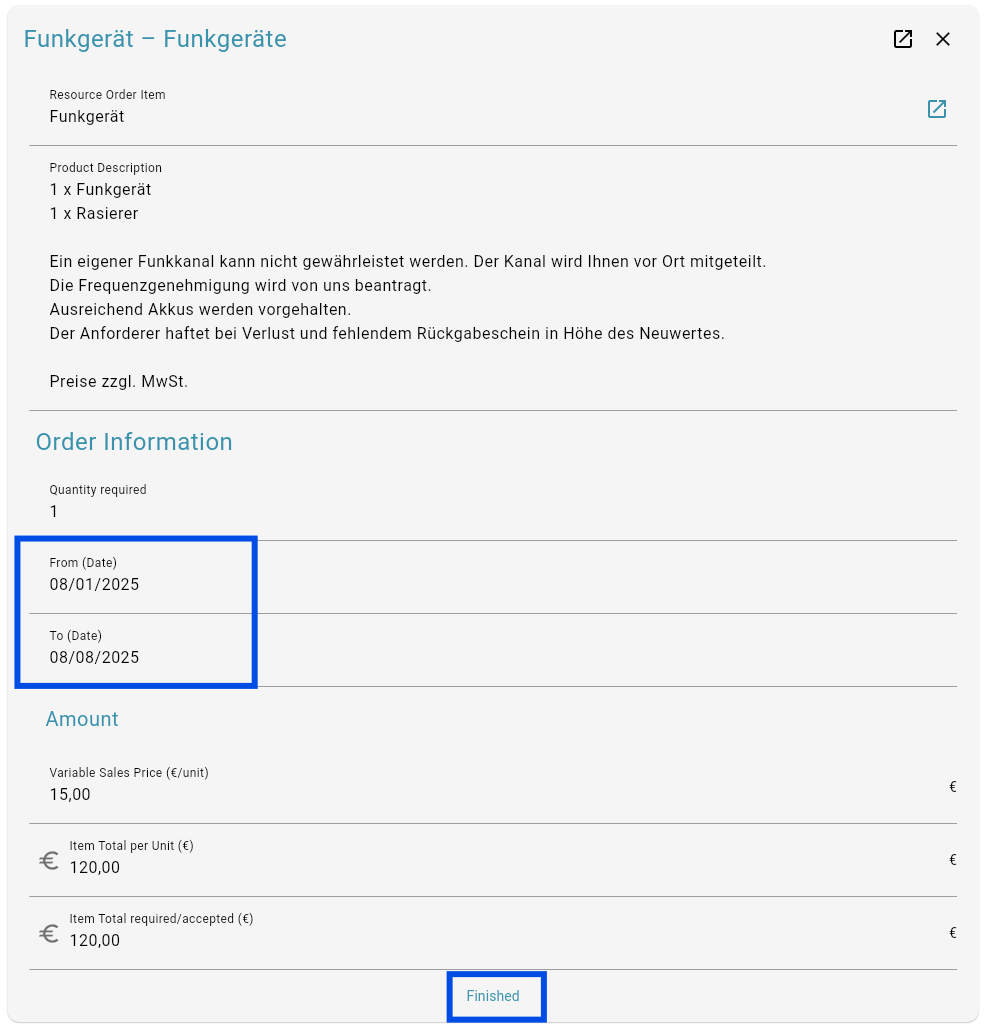
Task: Select the To (Date) field 08/08/2025
Action: pos(493,650)
